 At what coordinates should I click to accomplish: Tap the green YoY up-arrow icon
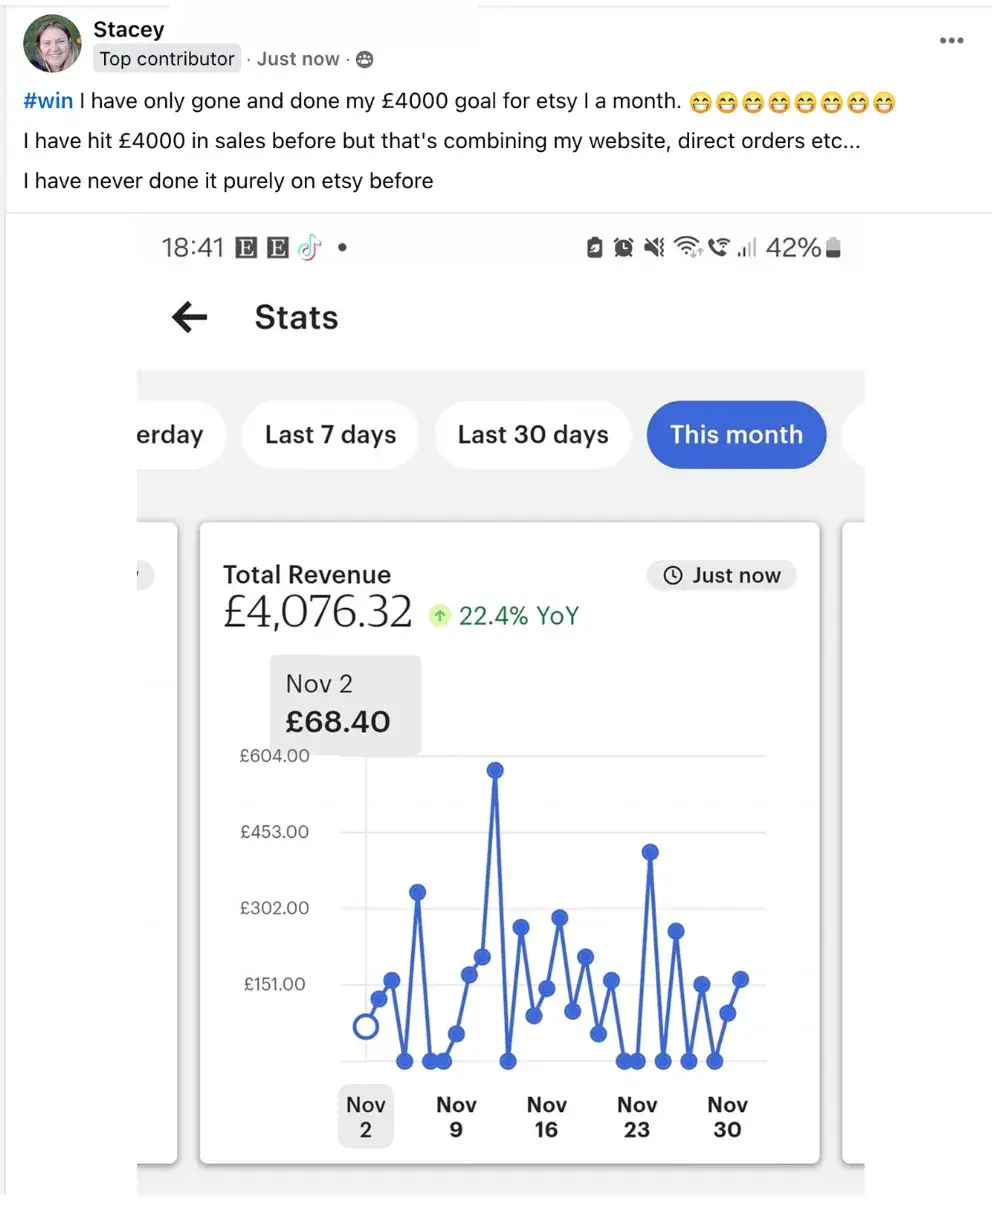coord(439,616)
